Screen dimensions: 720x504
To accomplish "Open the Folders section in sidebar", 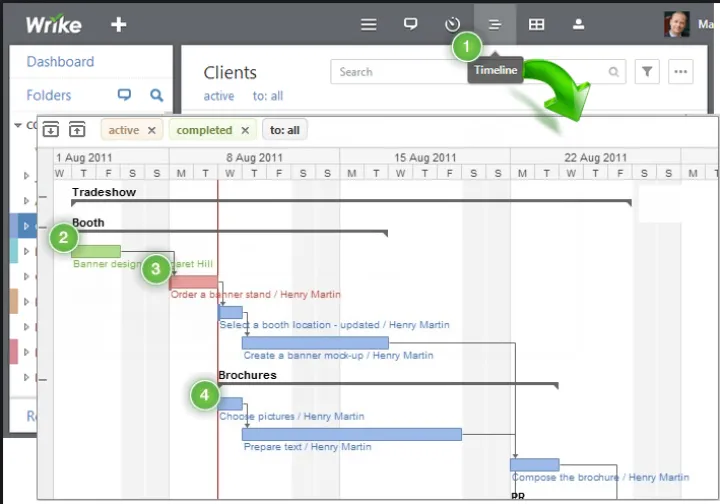I will pyautogui.click(x=49, y=95).
